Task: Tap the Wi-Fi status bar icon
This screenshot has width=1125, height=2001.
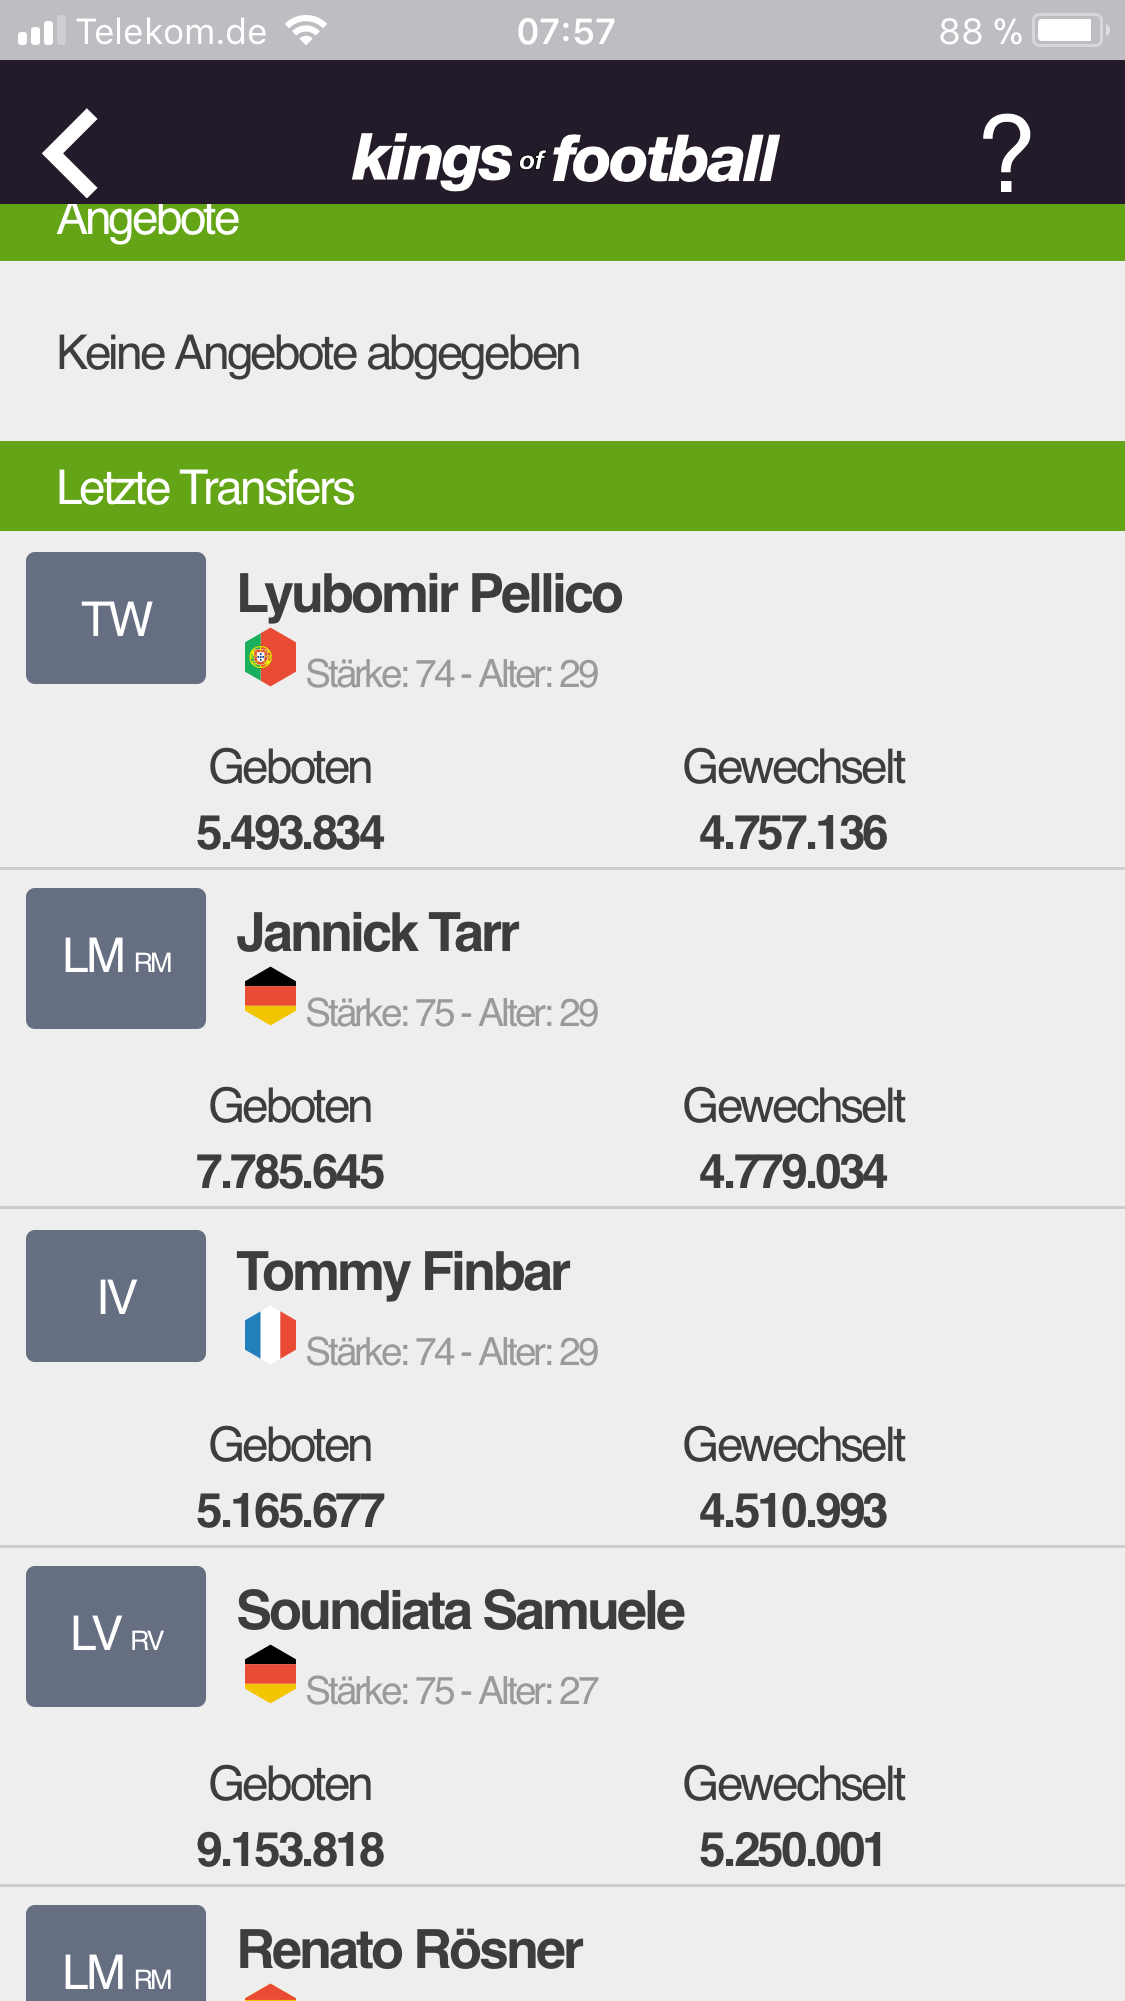Action: [305, 31]
